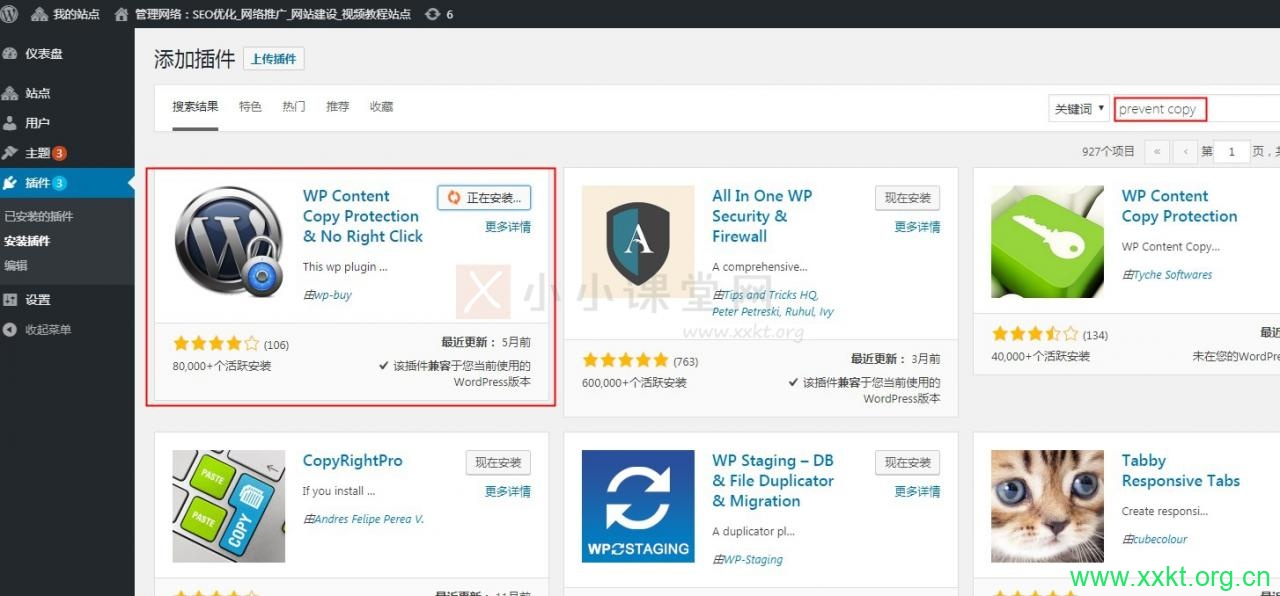Open WP Staging – DB & File Duplicator title
Image resolution: width=1280 pixels, height=596 pixels.
(x=773, y=481)
